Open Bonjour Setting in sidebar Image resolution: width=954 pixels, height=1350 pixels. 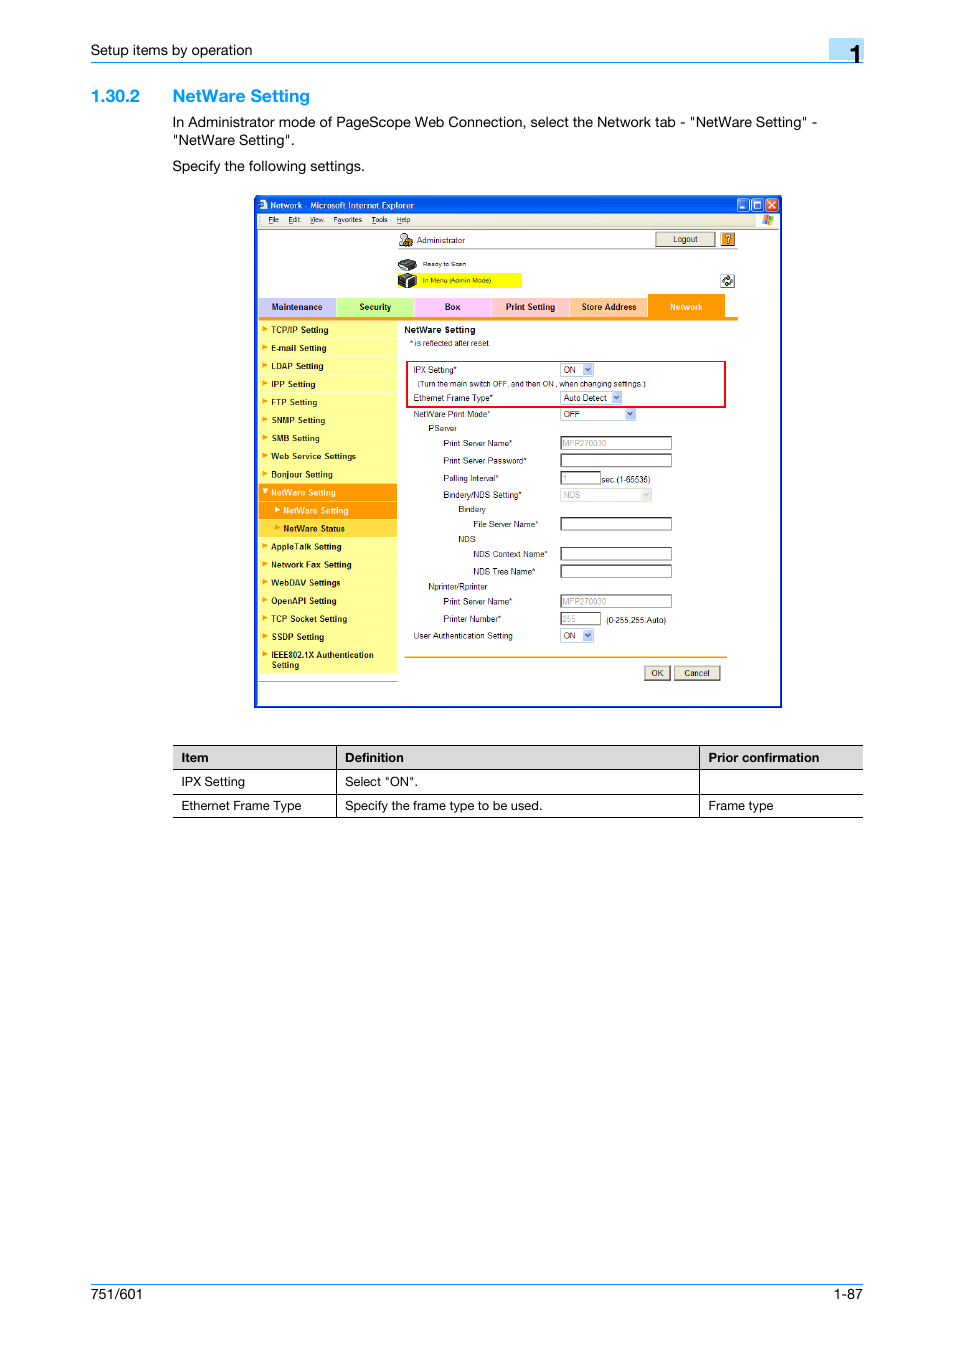(x=301, y=474)
